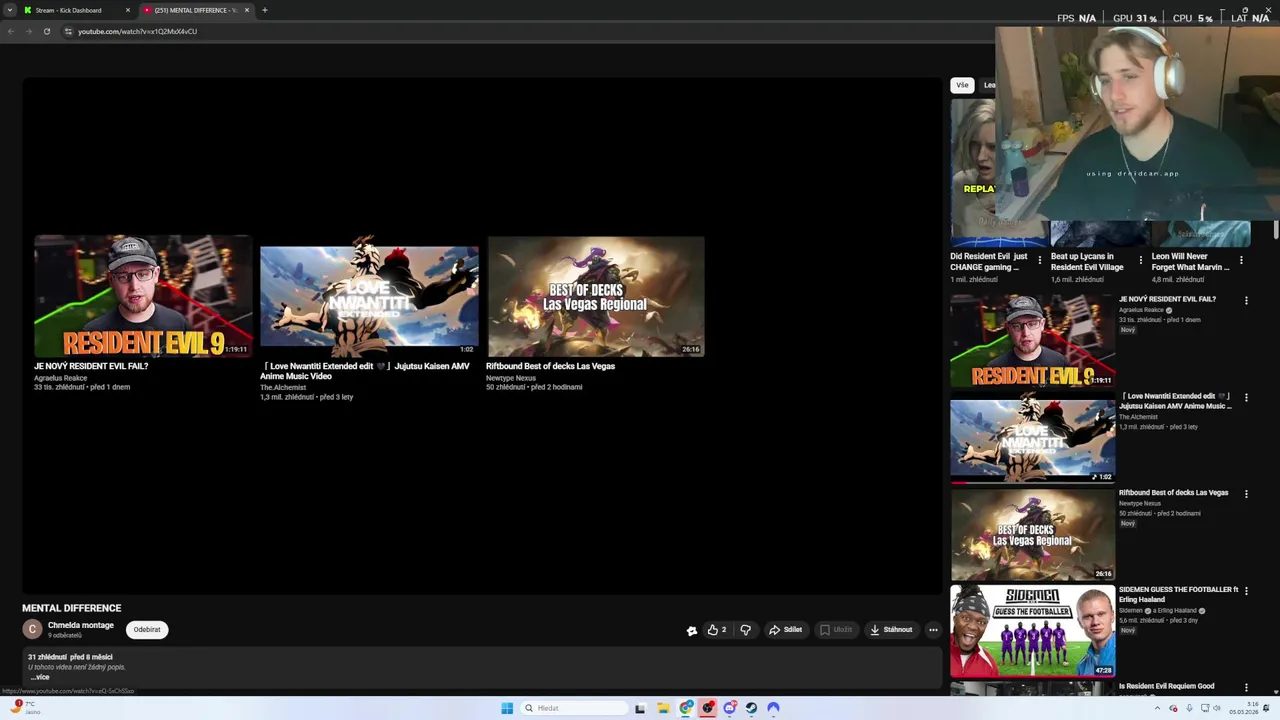Open File Explorer from taskbar
The height and width of the screenshot is (720, 1280).
coord(662,708)
